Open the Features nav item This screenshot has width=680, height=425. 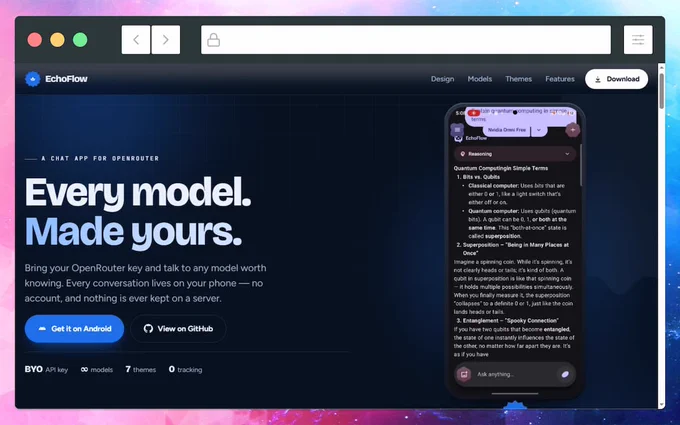click(x=560, y=79)
